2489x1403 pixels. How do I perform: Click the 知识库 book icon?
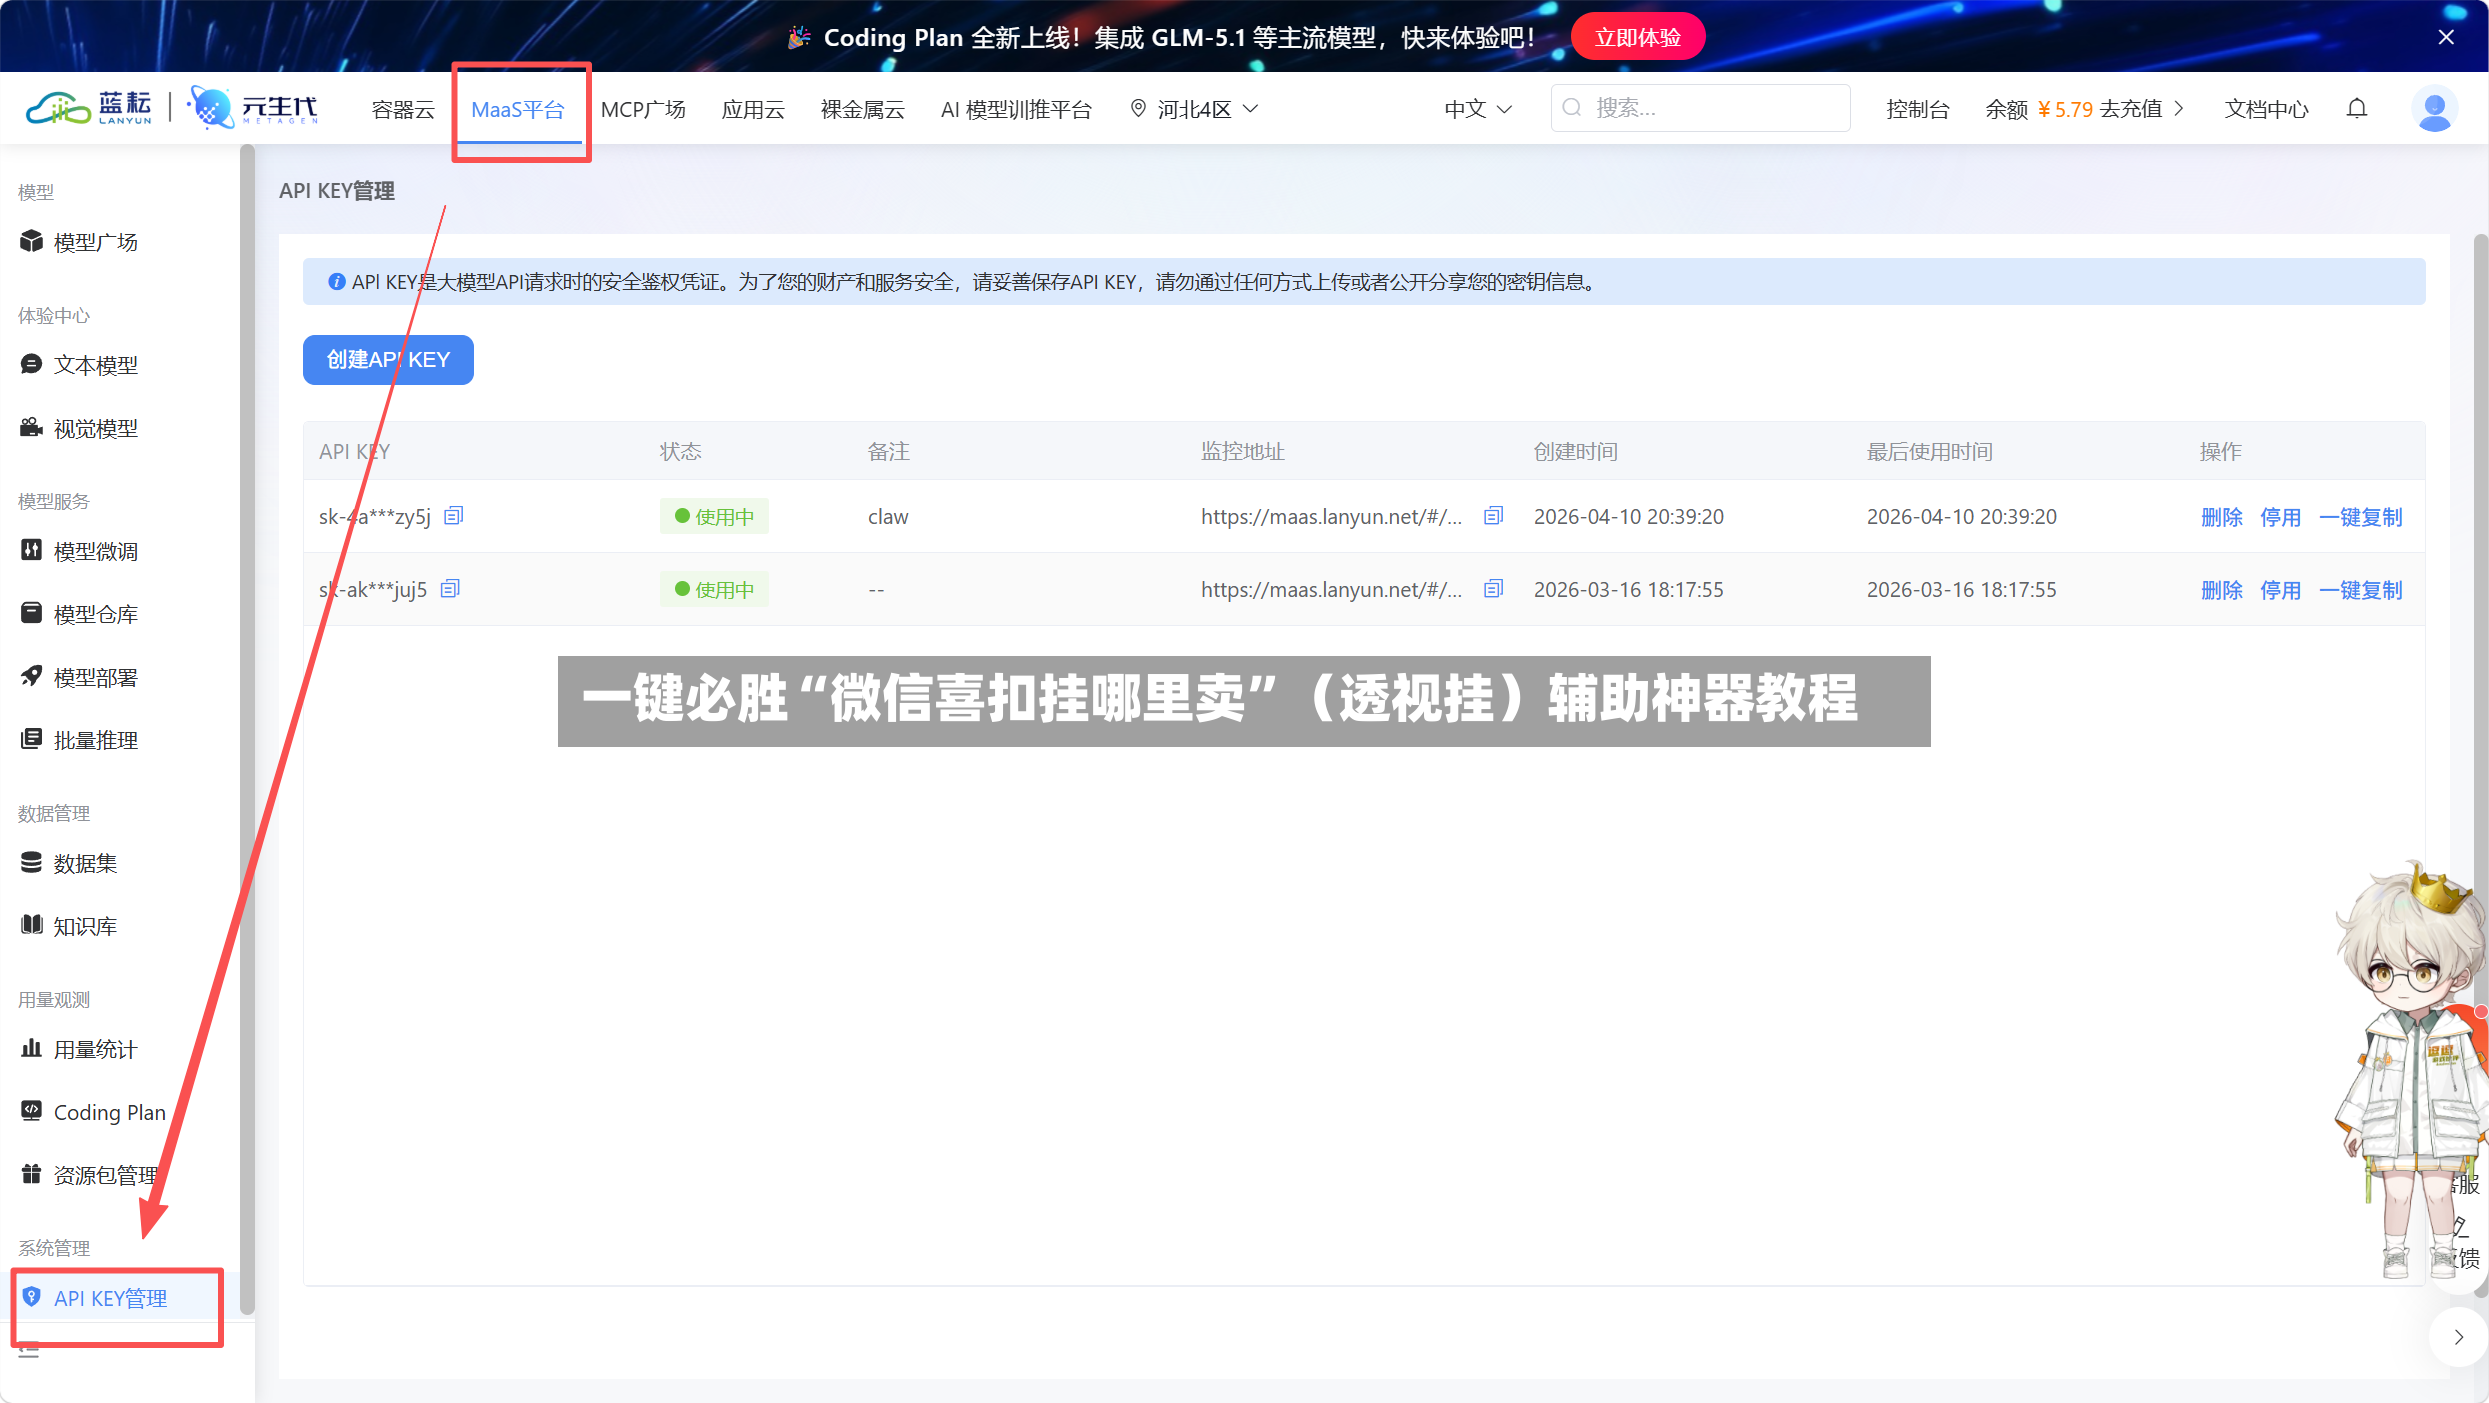[32, 925]
